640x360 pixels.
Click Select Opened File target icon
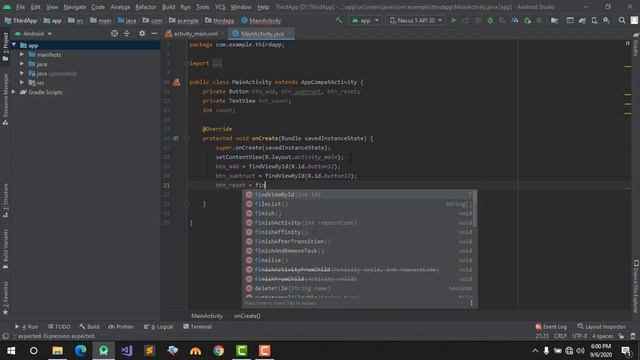click(114, 33)
